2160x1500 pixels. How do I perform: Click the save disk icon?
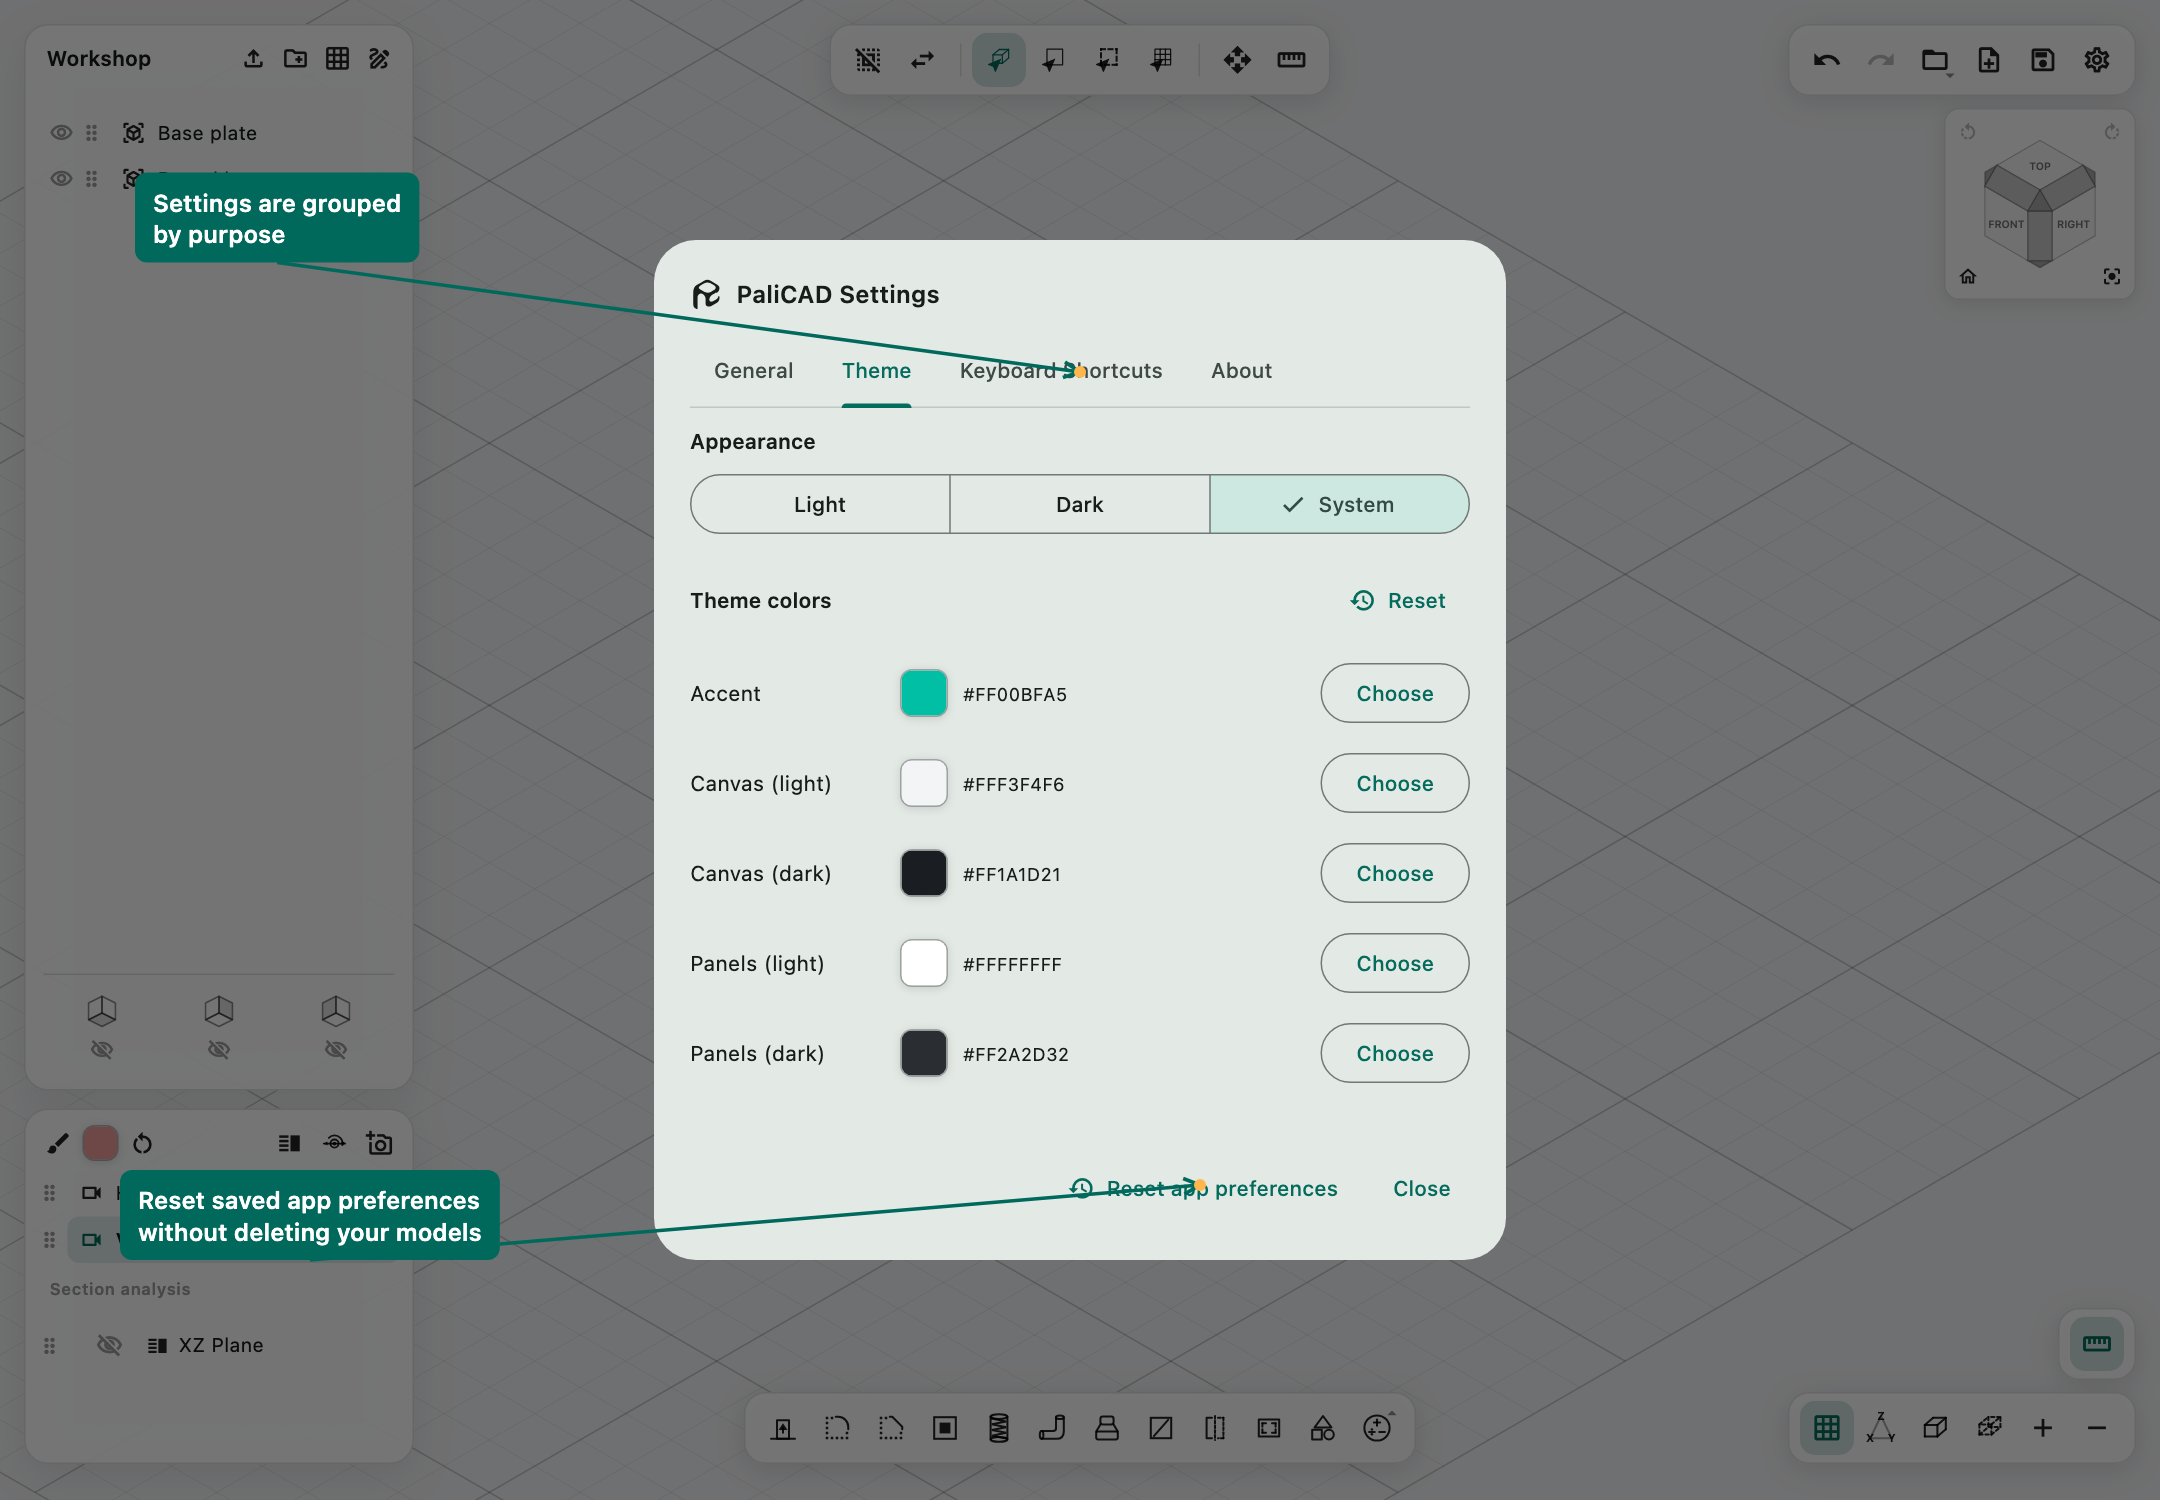2042,60
